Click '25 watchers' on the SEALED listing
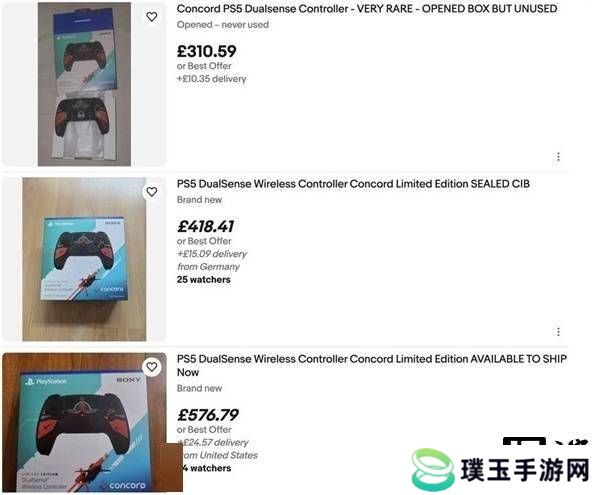 [x=204, y=280]
